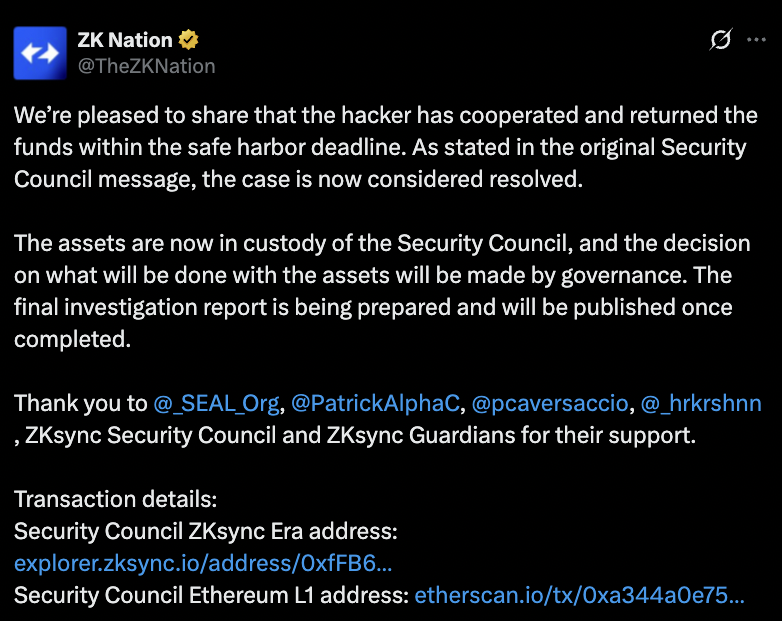Click the @pcaversaccio mention

pyautogui.click(x=549, y=404)
